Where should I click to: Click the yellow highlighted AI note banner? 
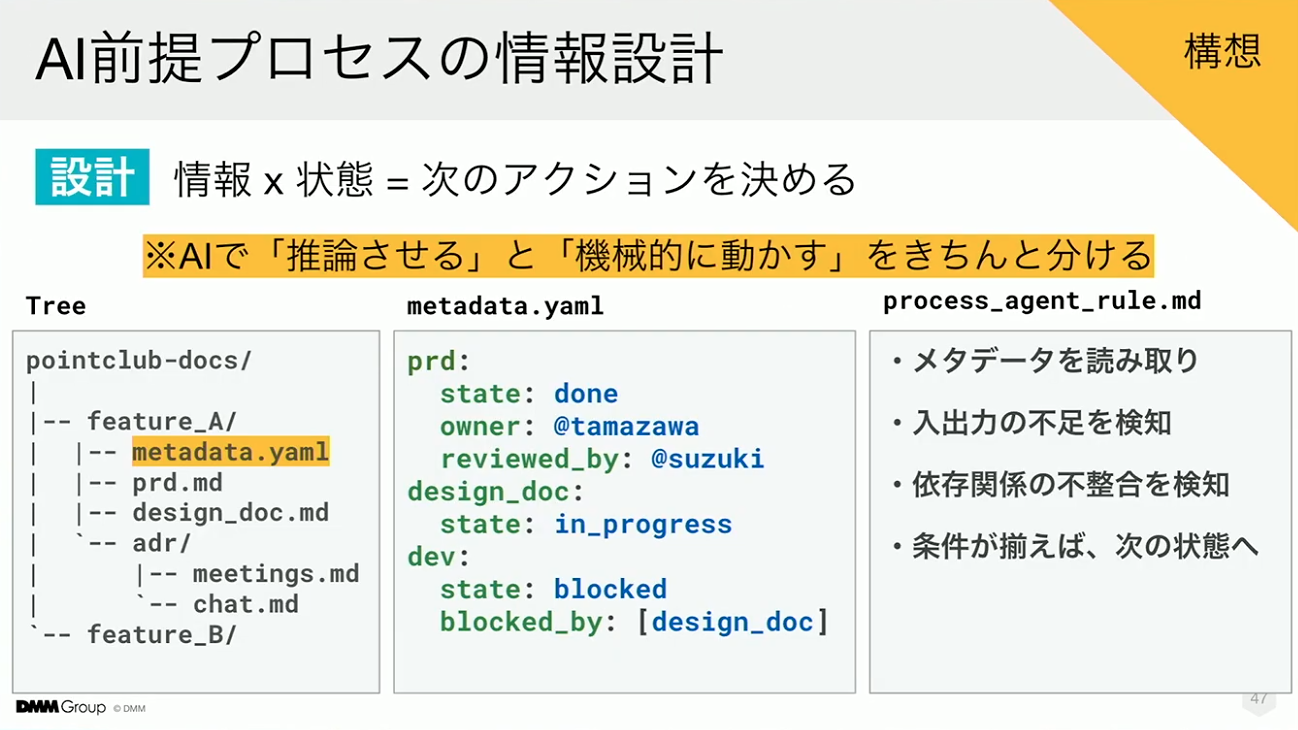(x=648, y=256)
